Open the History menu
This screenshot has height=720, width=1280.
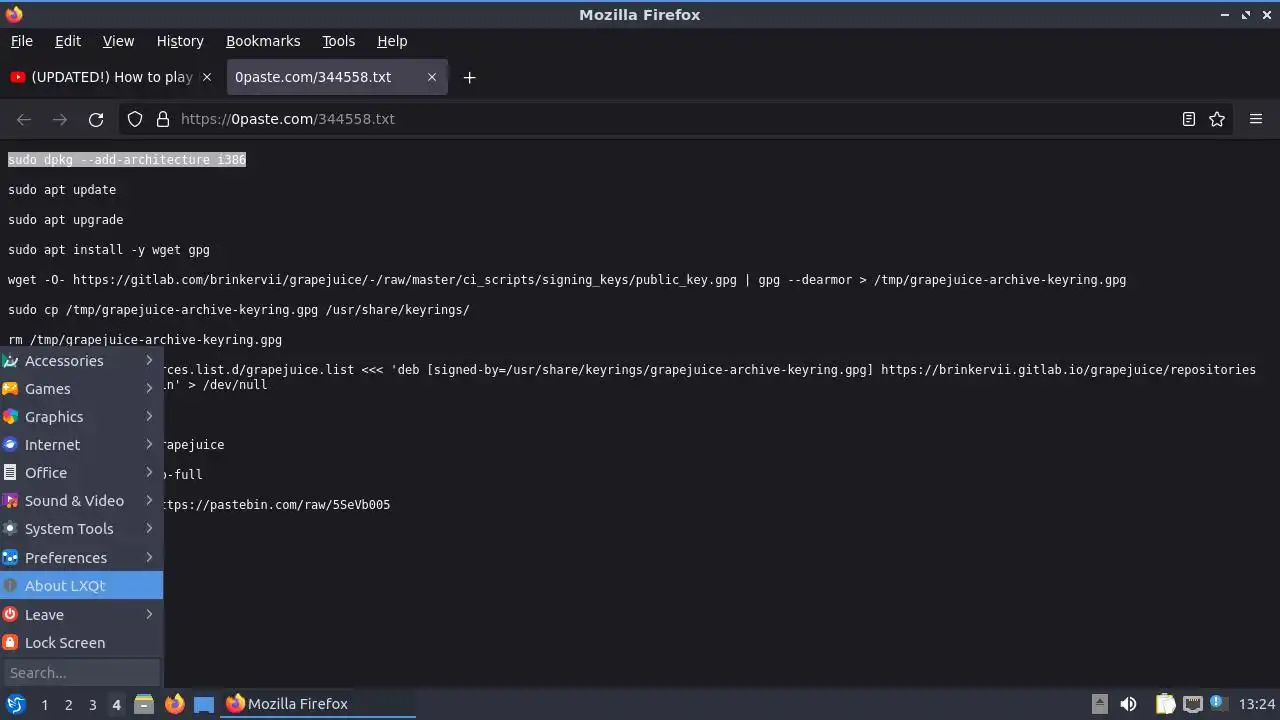point(180,41)
